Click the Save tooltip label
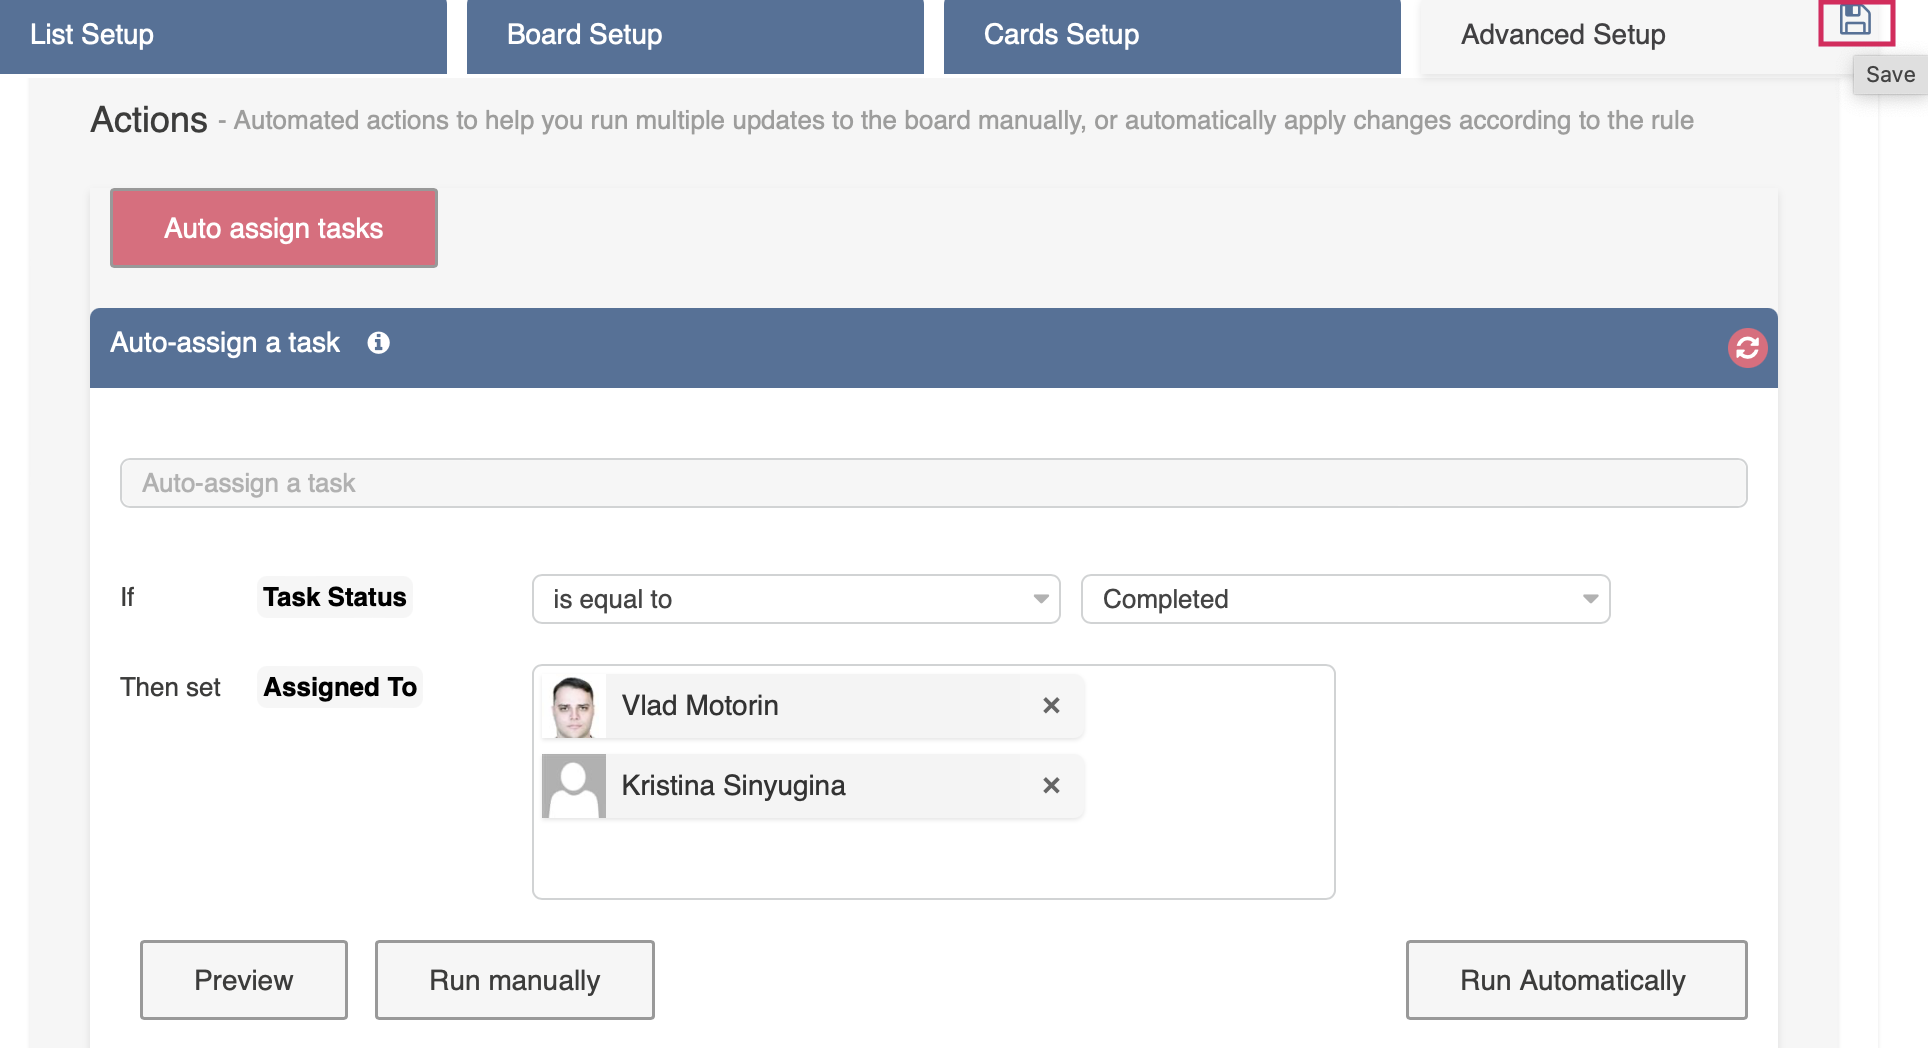The height and width of the screenshot is (1048, 1928). point(1889,74)
